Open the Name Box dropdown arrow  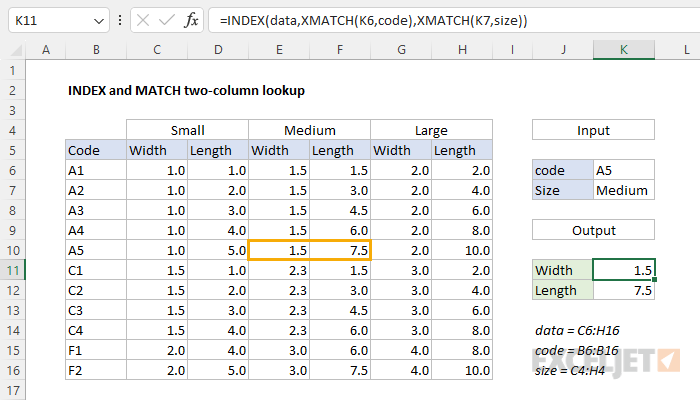coord(99,21)
